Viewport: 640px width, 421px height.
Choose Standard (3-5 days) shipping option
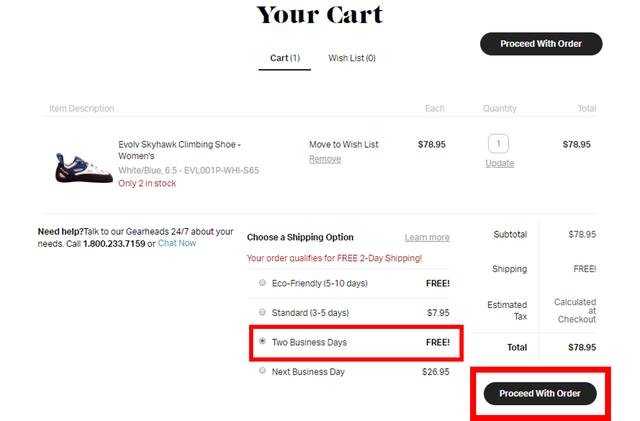click(262, 313)
